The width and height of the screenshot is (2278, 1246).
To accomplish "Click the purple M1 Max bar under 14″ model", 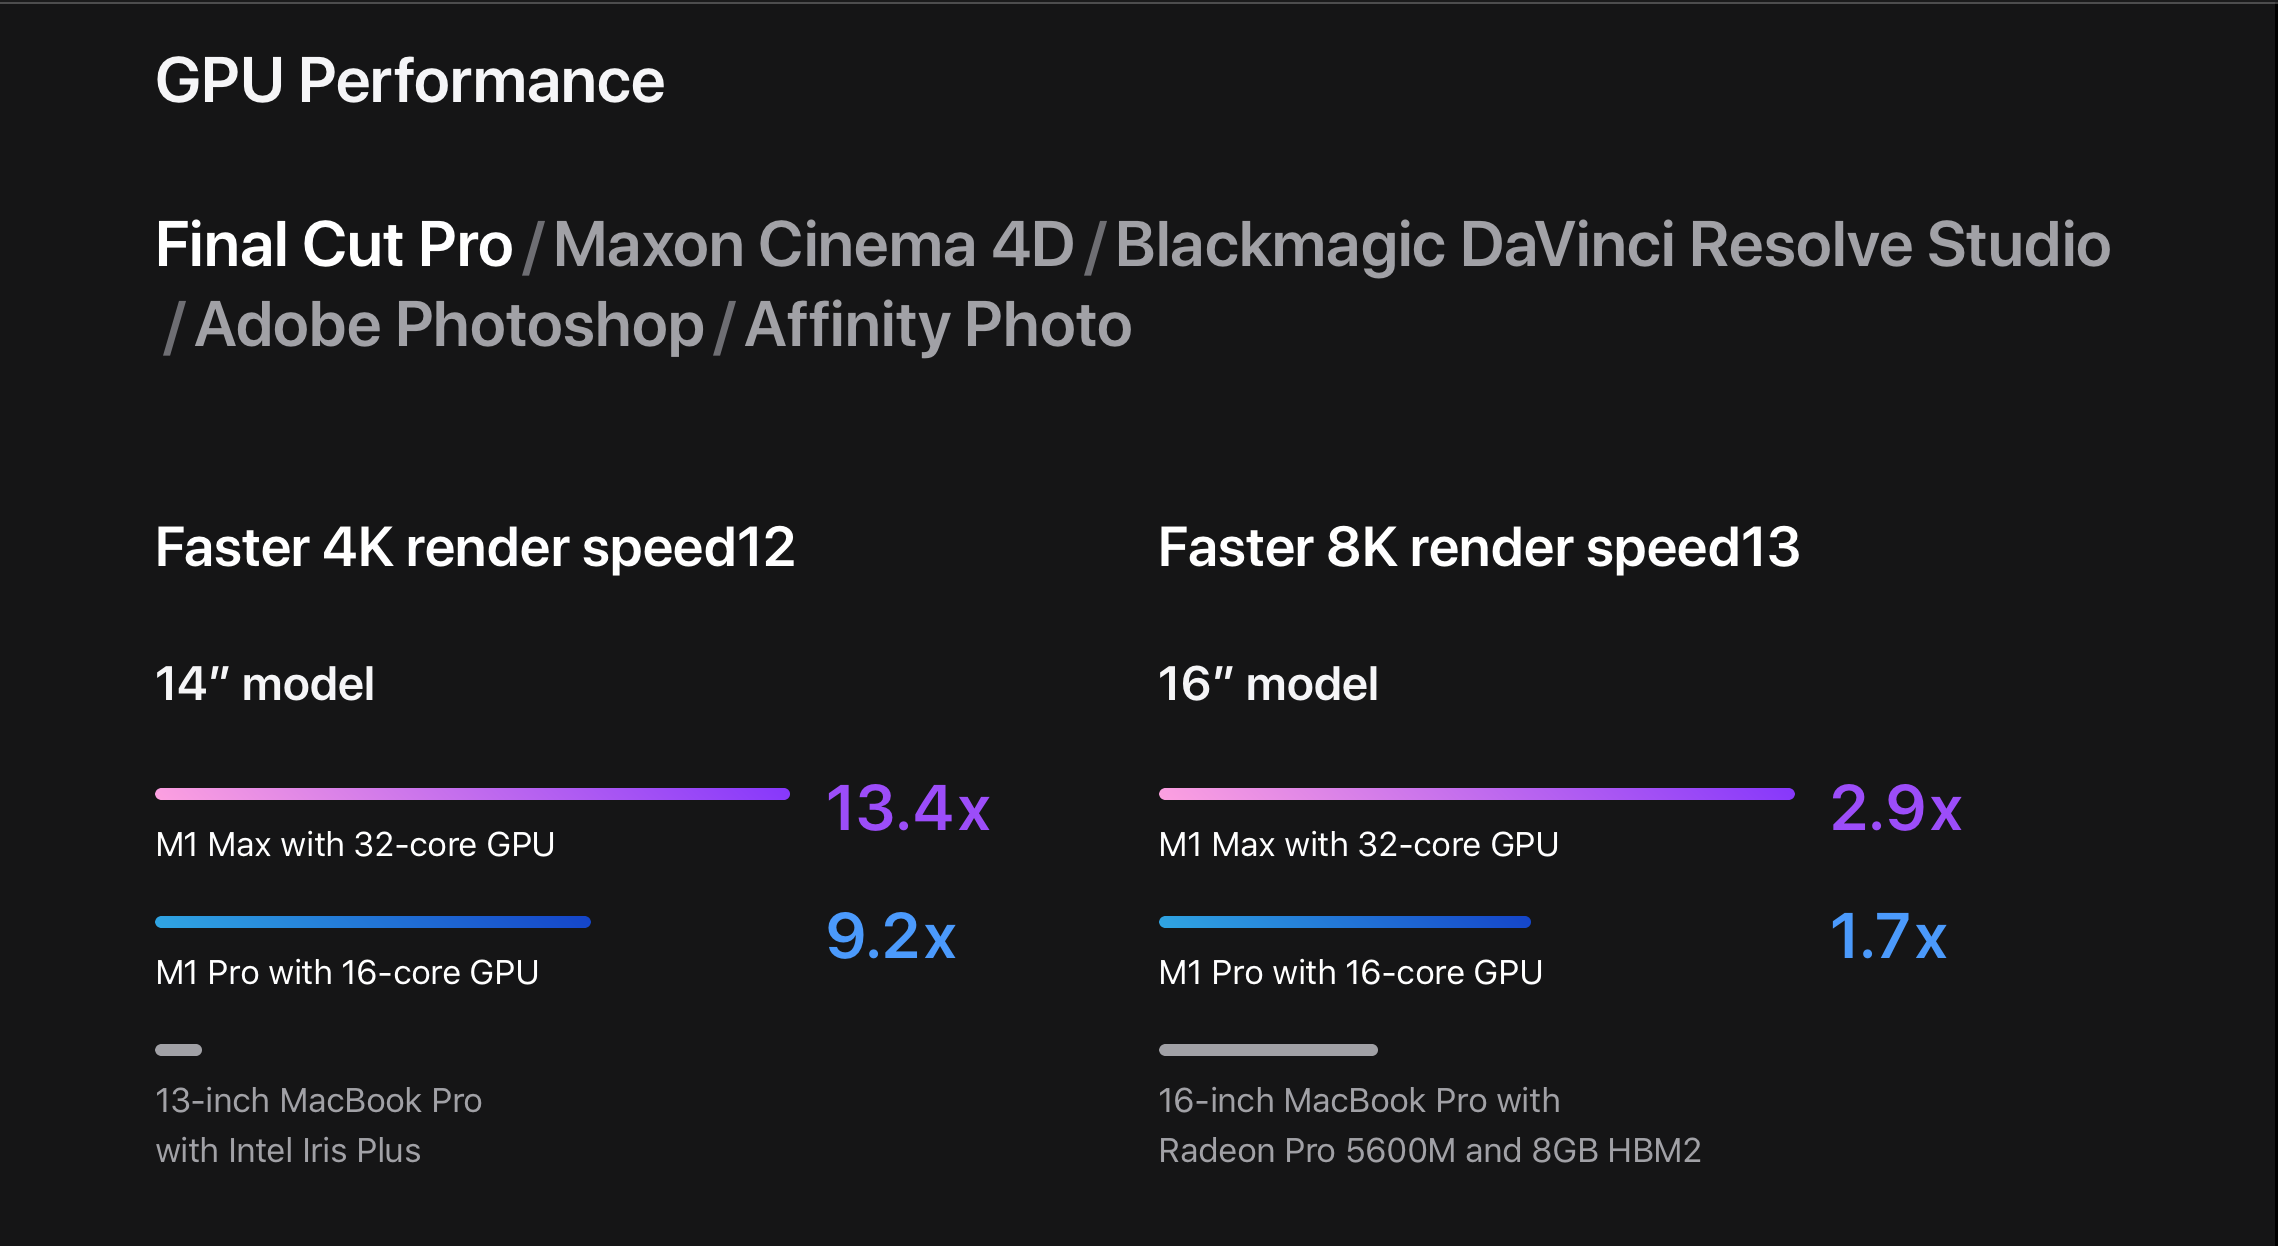I will pos(472,794).
